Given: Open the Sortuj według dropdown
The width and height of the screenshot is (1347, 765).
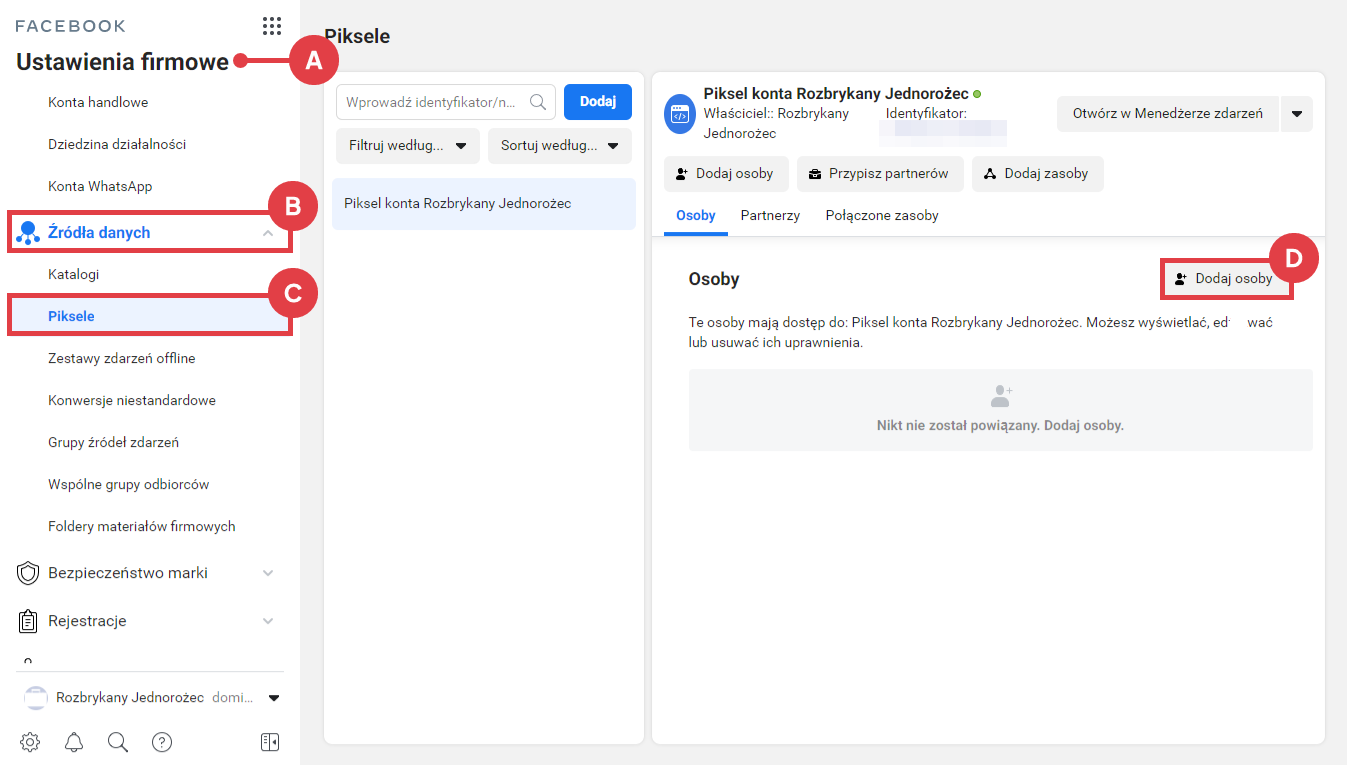Looking at the screenshot, I should (x=560, y=146).
